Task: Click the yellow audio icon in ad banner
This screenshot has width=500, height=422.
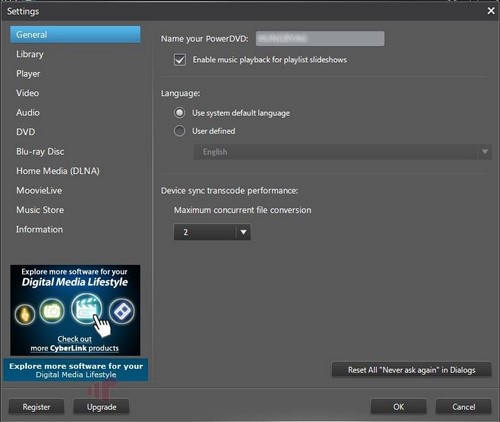Action: coord(25,314)
